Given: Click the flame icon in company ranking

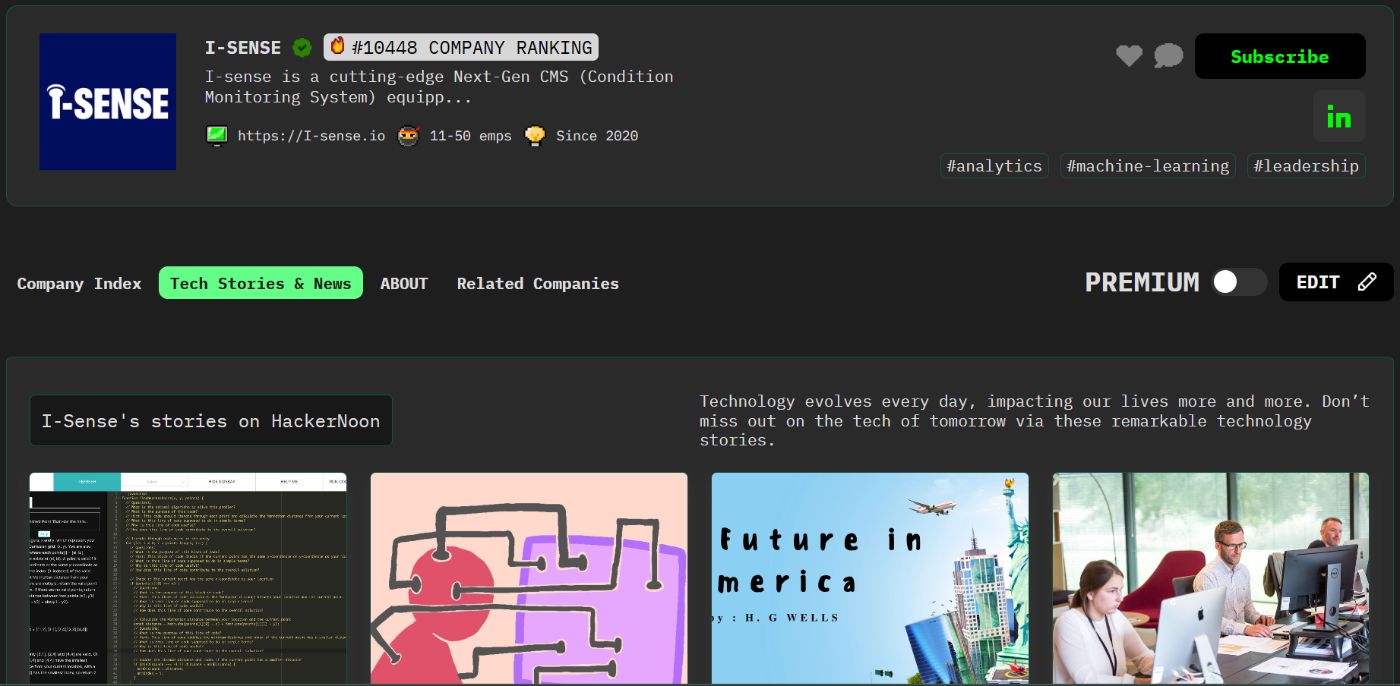Looking at the screenshot, I should click(338, 46).
